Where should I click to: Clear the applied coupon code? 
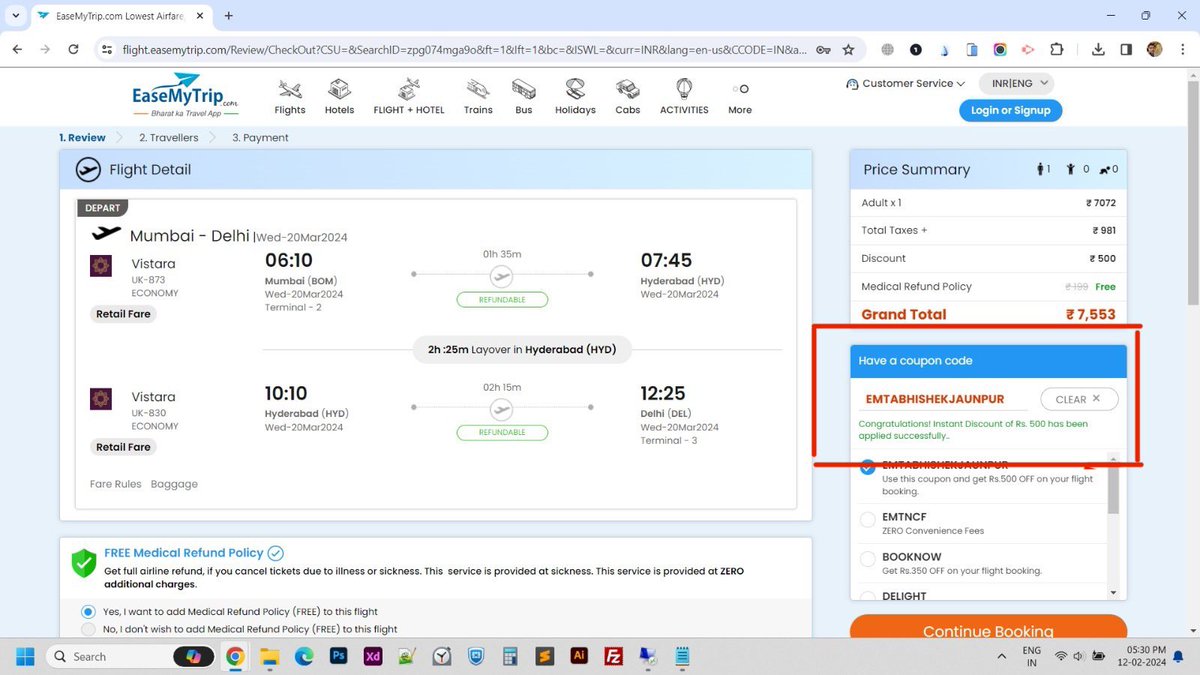(x=1079, y=399)
